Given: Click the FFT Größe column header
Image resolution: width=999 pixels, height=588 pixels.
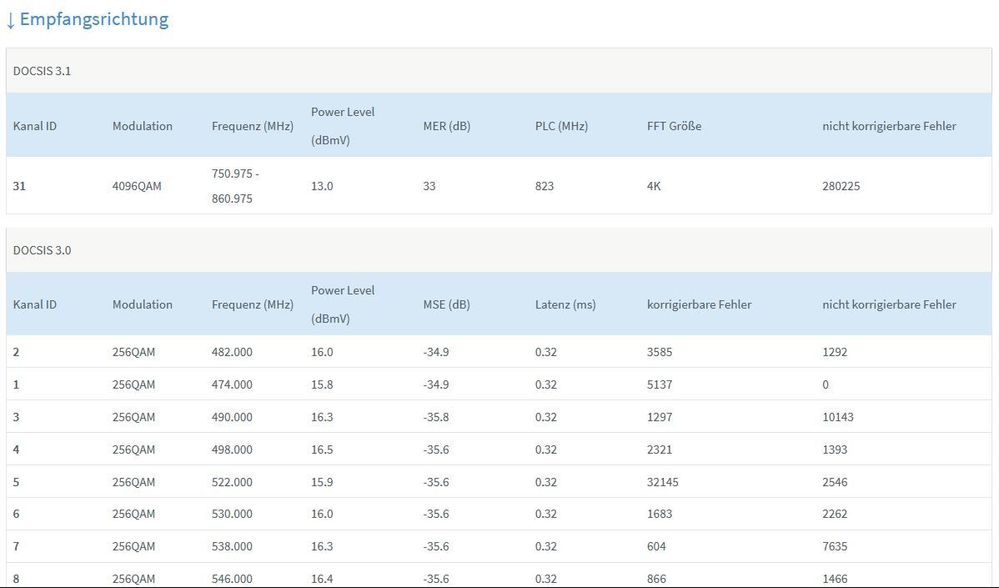Looking at the screenshot, I should (674, 126).
